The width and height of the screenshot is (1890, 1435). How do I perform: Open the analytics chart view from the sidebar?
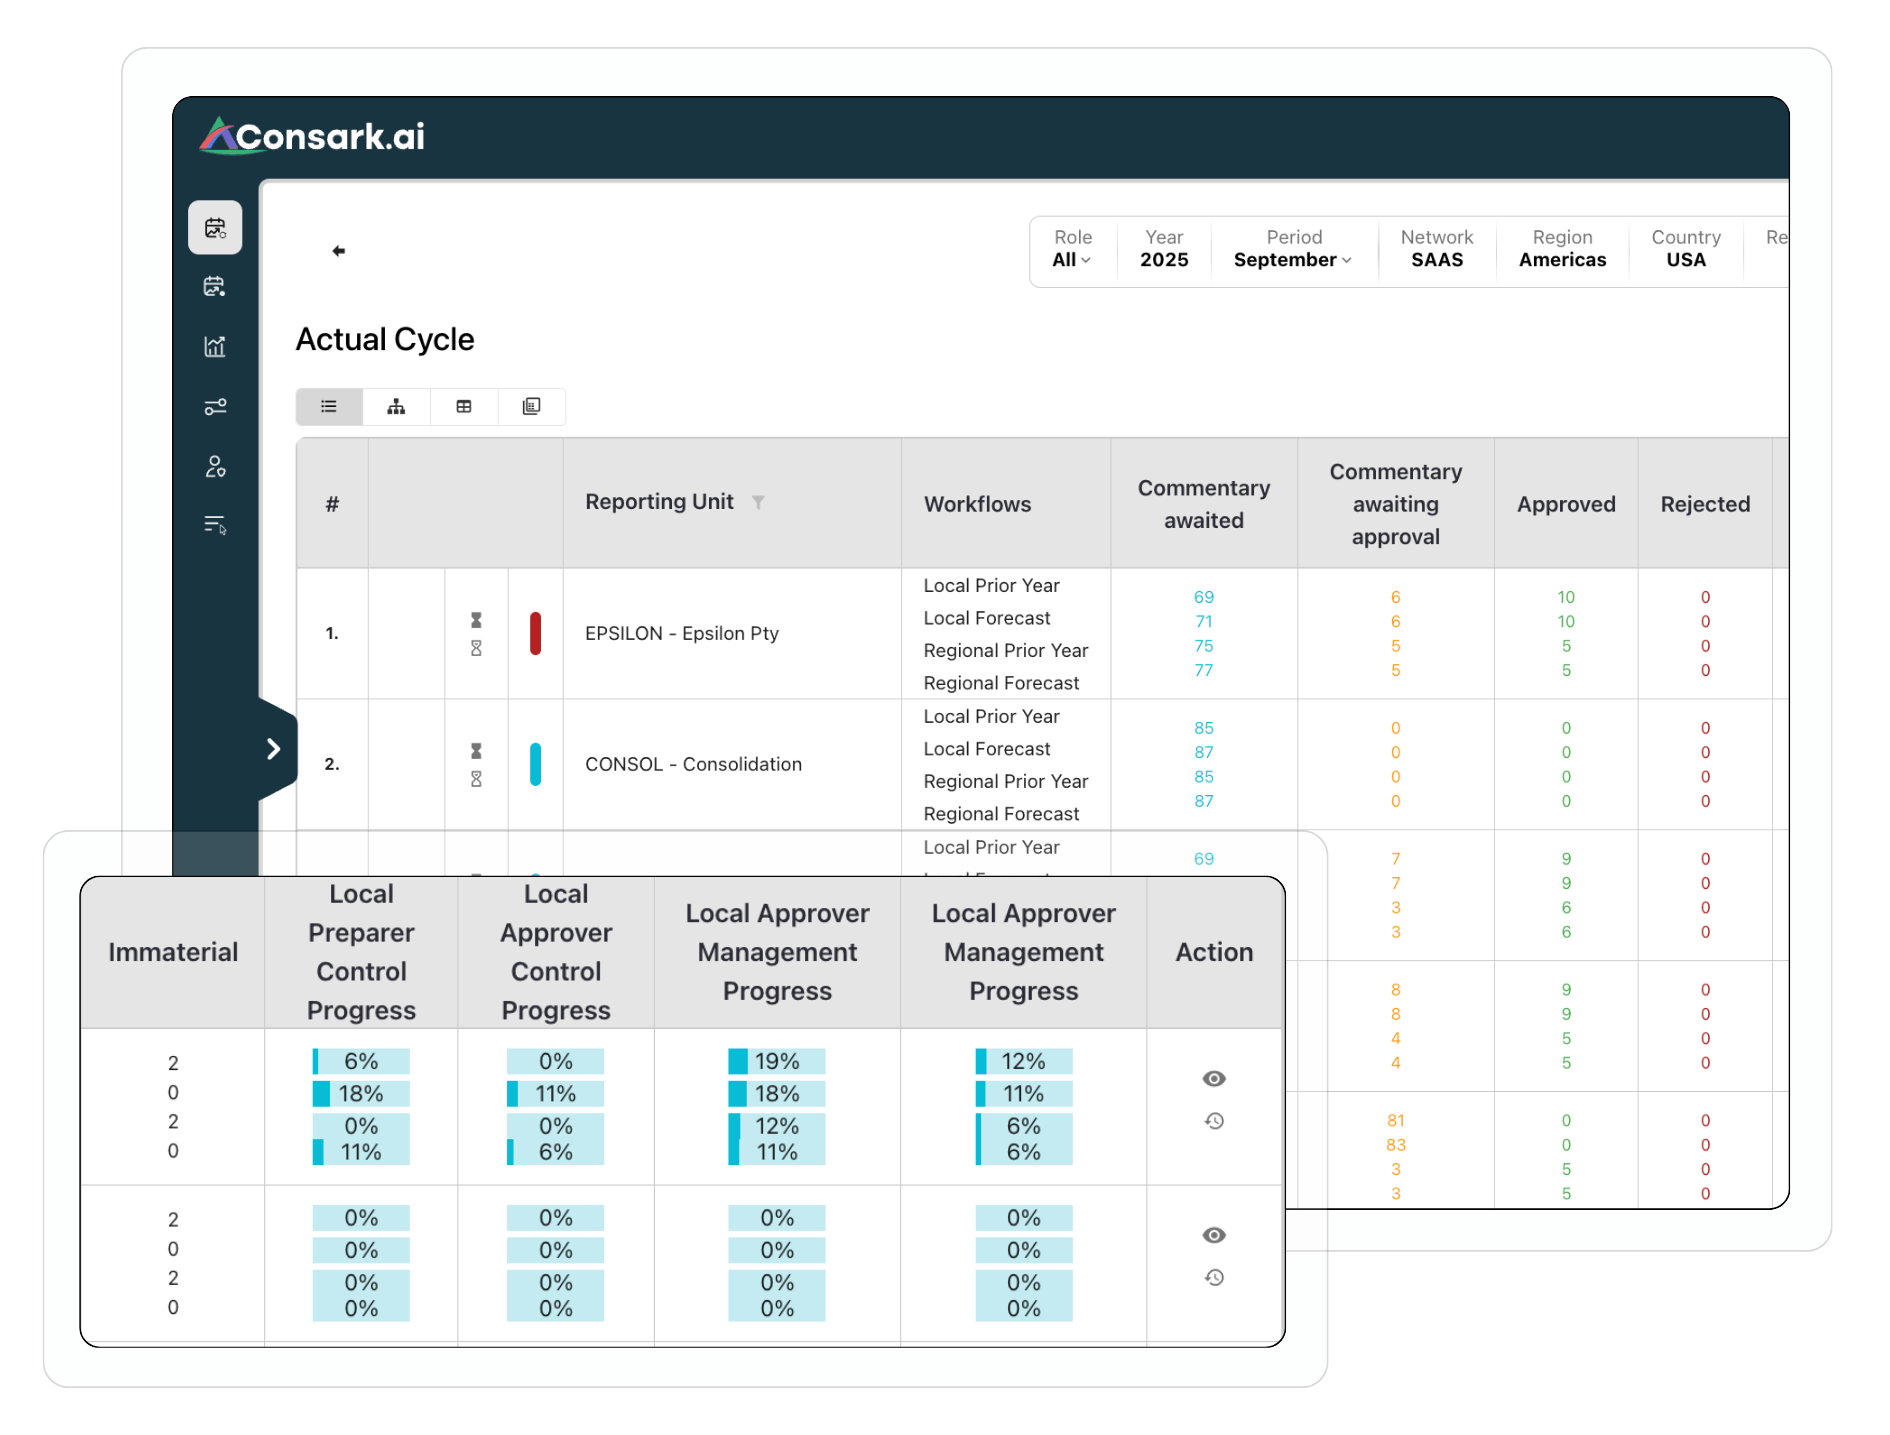pyautogui.click(x=214, y=346)
